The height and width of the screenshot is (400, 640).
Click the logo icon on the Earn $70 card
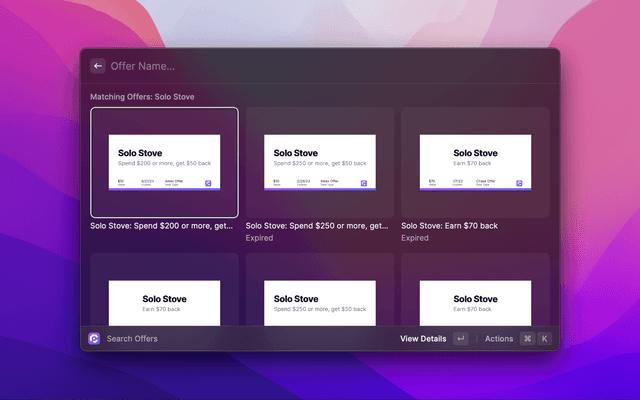[x=520, y=183]
